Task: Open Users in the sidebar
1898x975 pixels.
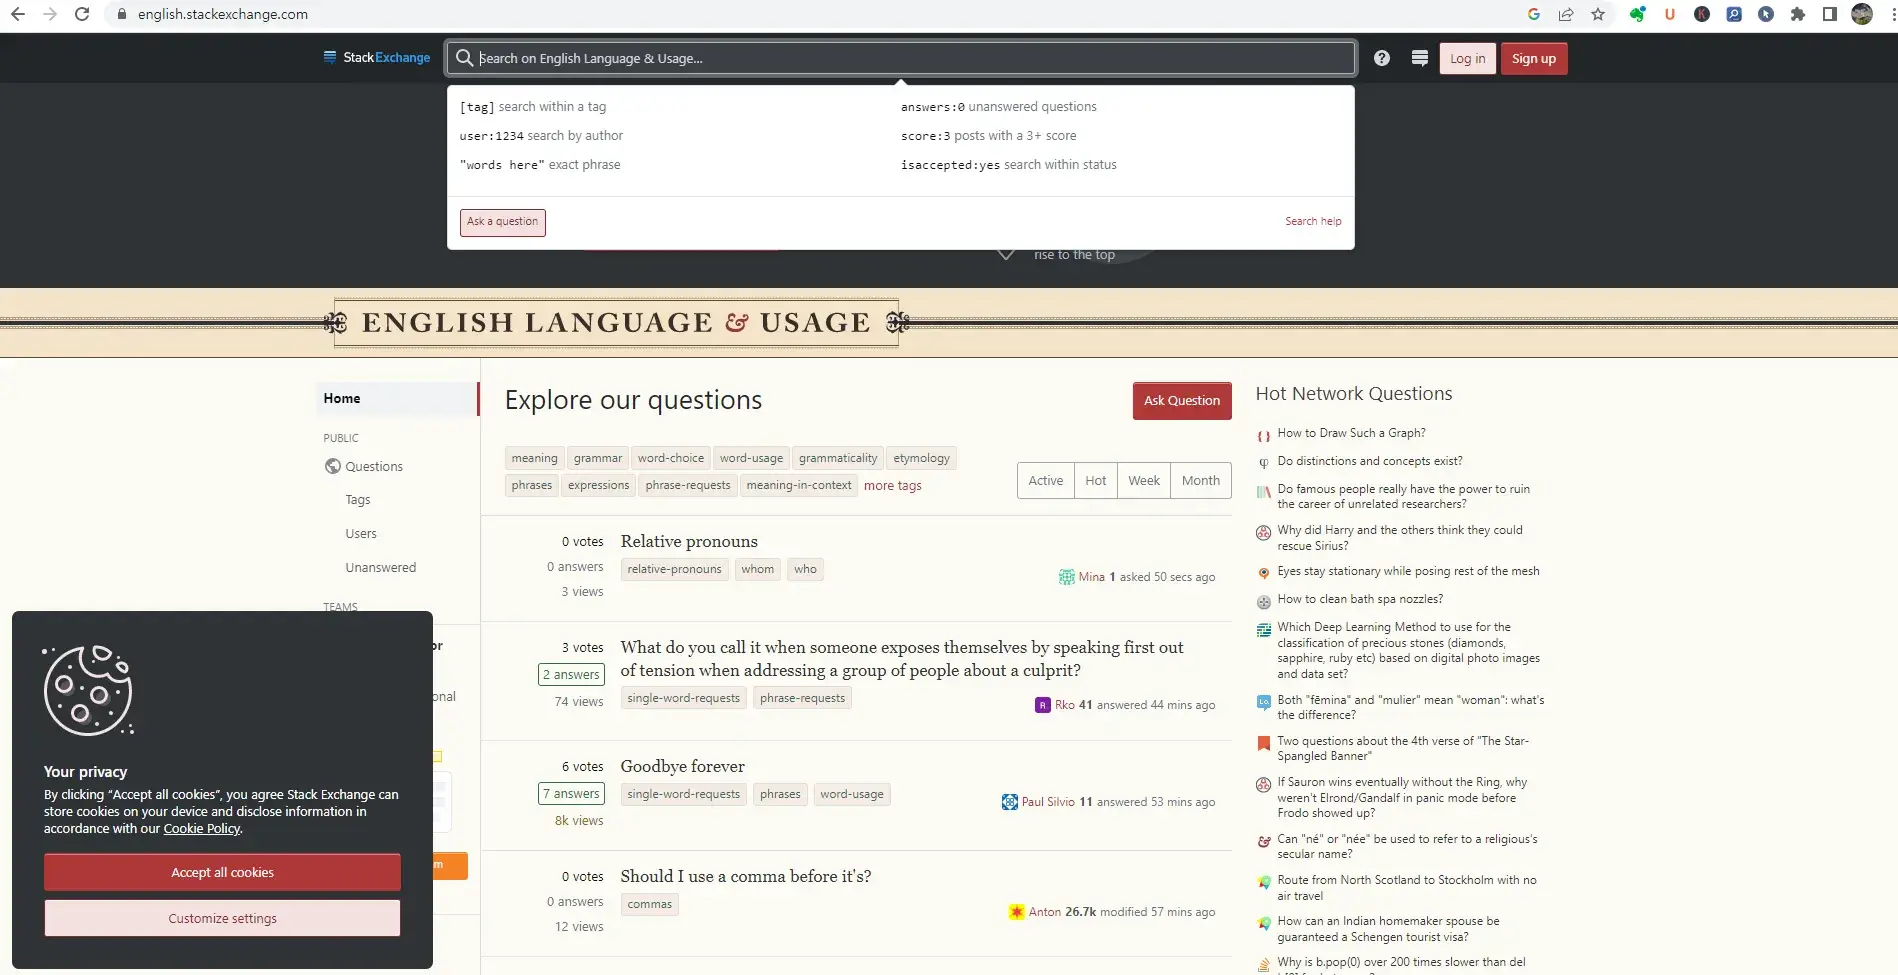Action: coord(361,534)
